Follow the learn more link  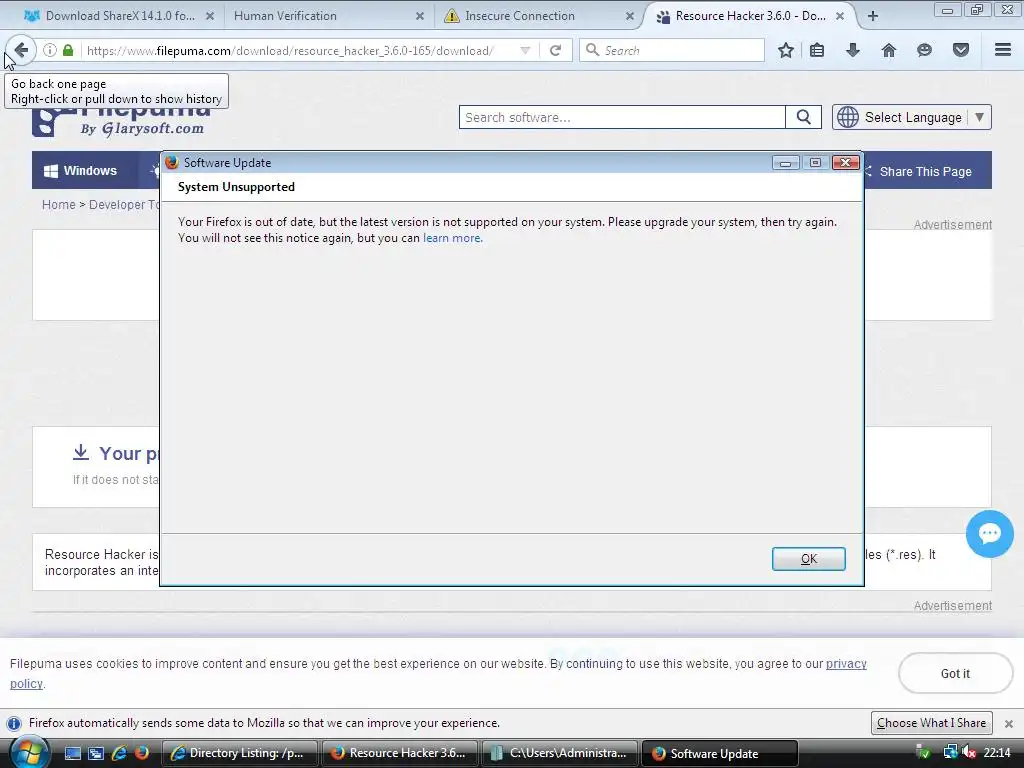[x=453, y=238]
